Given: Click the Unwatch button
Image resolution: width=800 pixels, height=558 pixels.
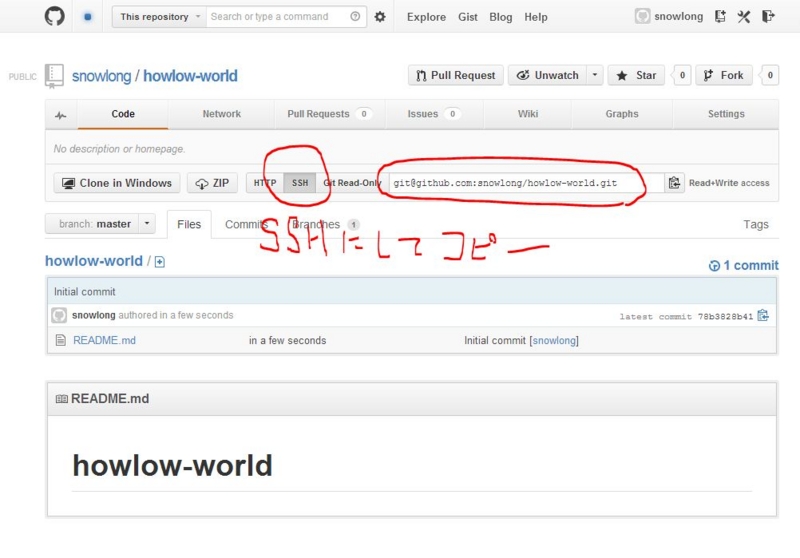Looking at the screenshot, I should (x=547, y=75).
